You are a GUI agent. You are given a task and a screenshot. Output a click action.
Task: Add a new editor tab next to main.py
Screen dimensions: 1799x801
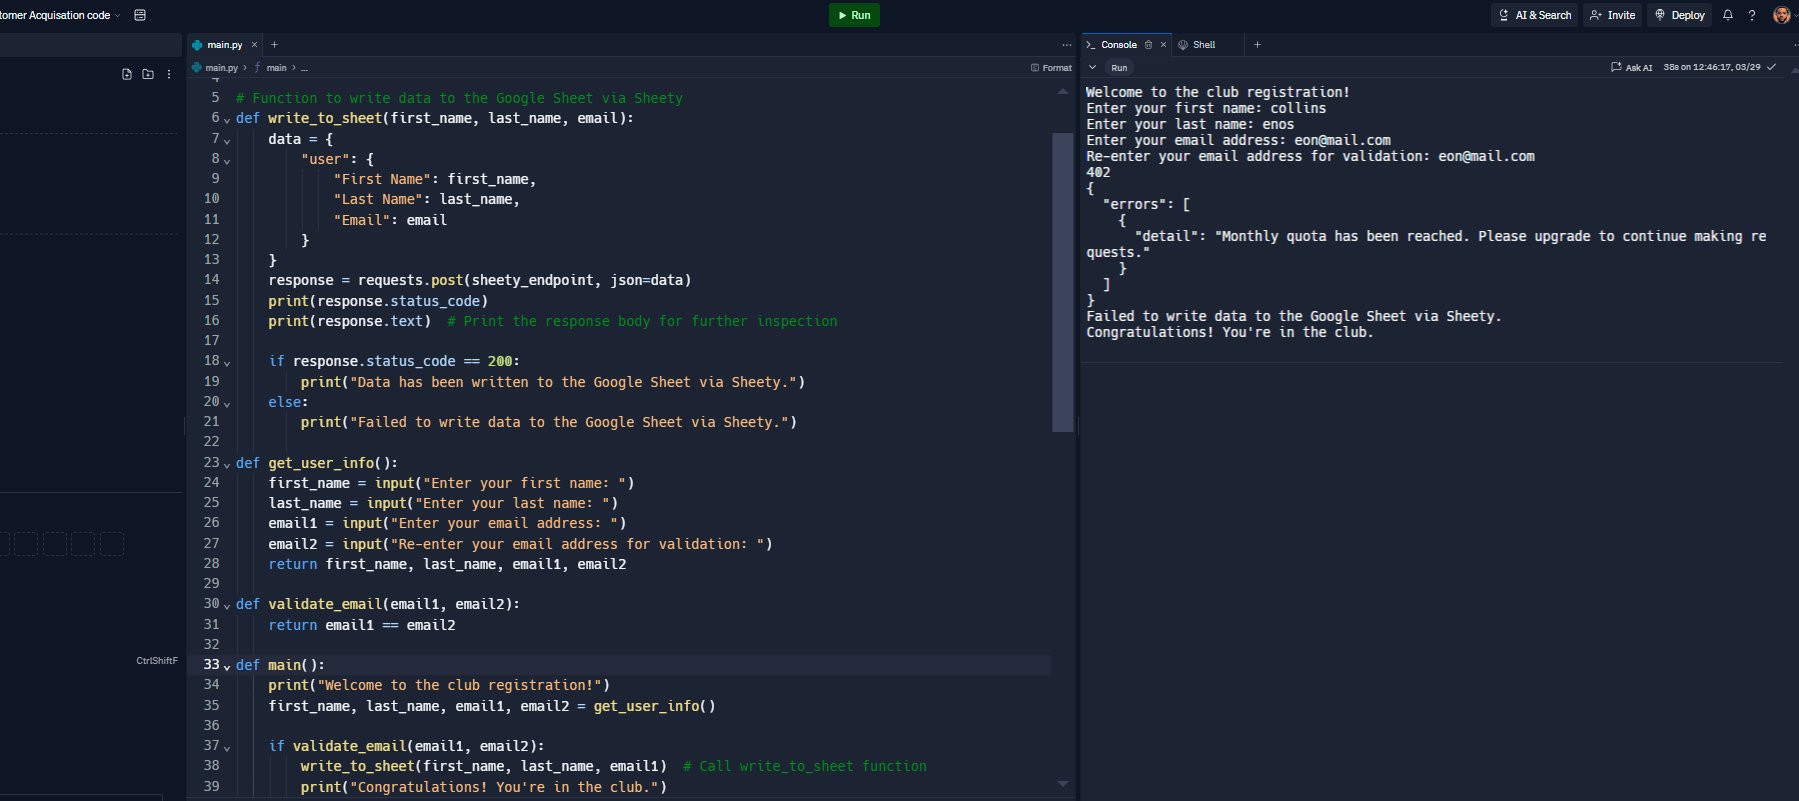click(x=274, y=45)
